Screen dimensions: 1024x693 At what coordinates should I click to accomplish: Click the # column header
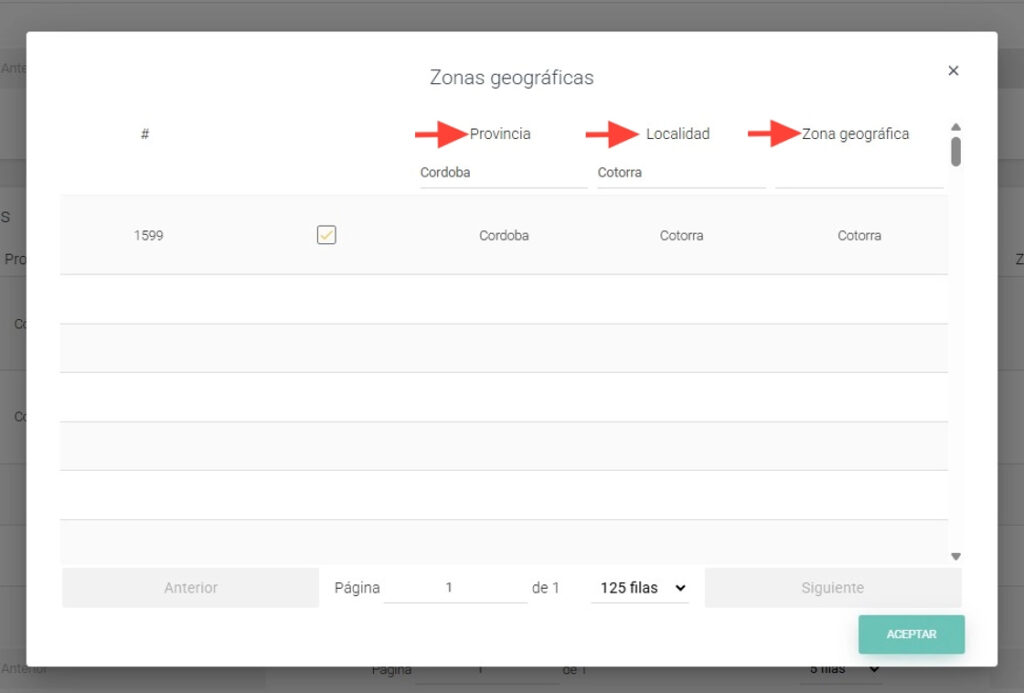[x=145, y=134]
